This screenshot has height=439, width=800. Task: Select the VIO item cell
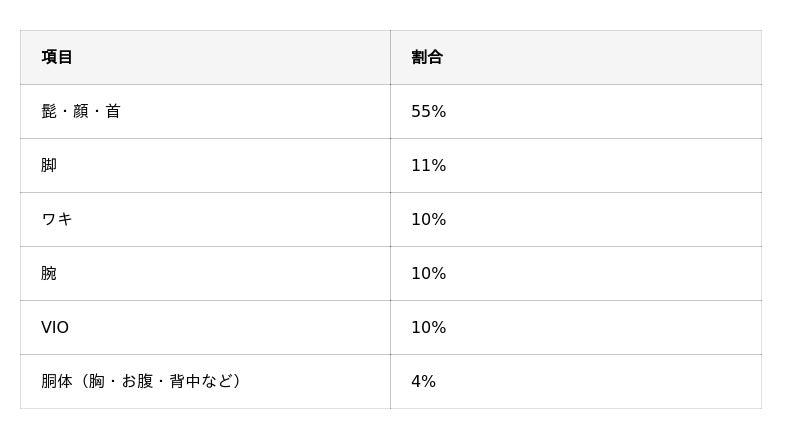coord(55,328)
